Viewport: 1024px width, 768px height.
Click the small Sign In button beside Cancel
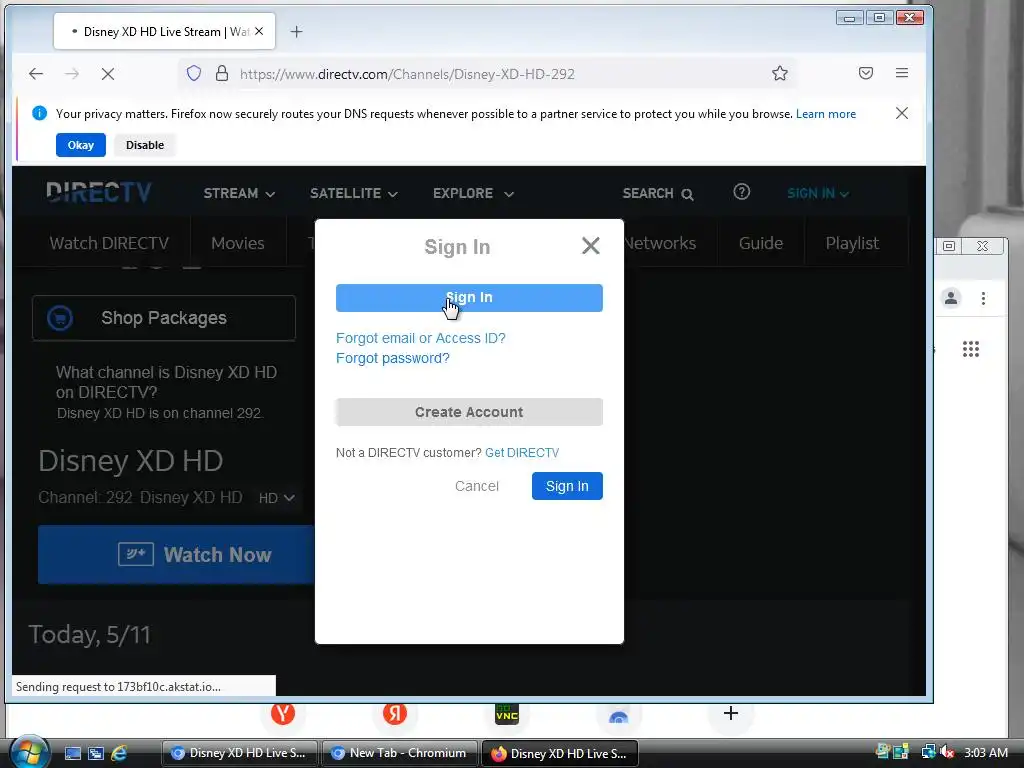(567, 486)
